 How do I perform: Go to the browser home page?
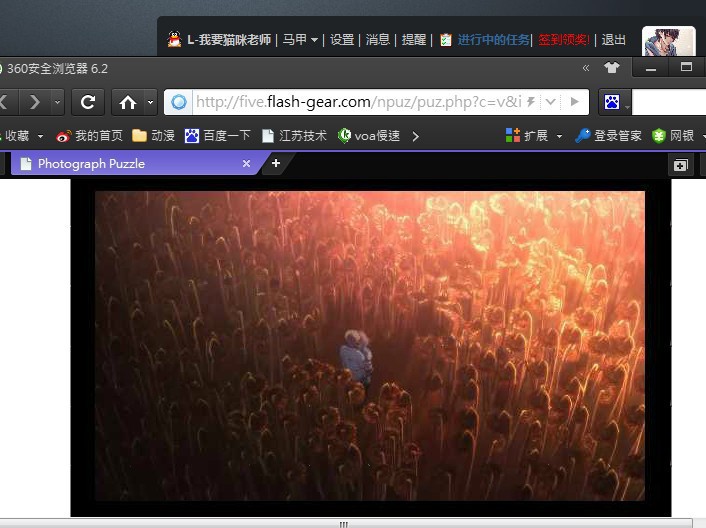pyautogui.click(x=127, y=102)
